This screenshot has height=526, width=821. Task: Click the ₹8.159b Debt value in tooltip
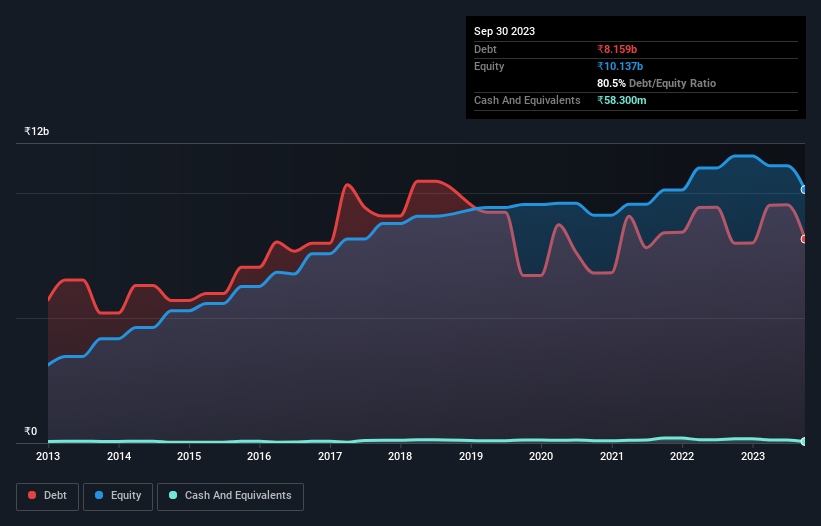tap(617, 49)
